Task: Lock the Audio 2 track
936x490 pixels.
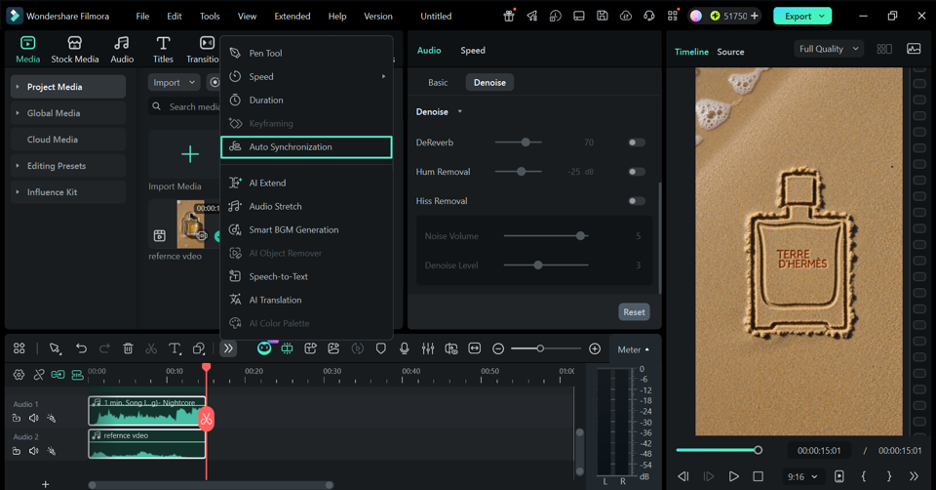Action: (17, 451)
